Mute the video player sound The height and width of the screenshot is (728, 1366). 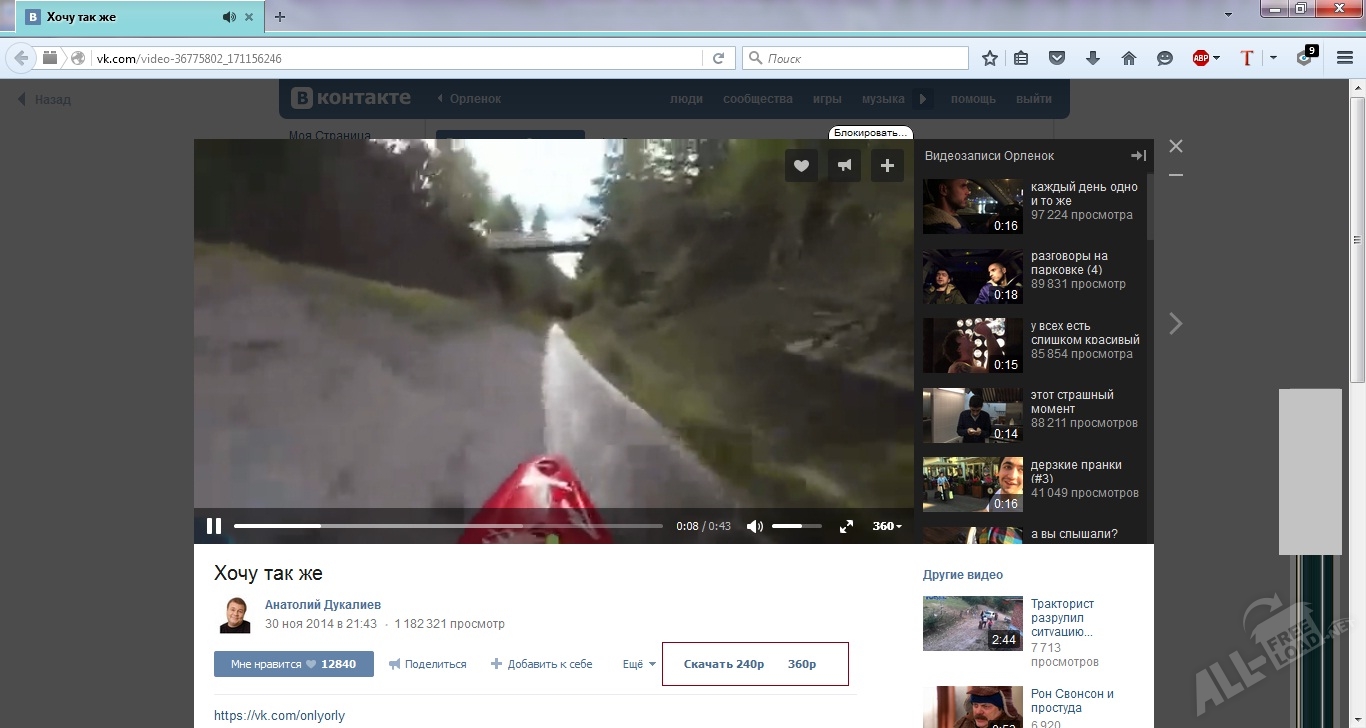[x=755, y=526]
